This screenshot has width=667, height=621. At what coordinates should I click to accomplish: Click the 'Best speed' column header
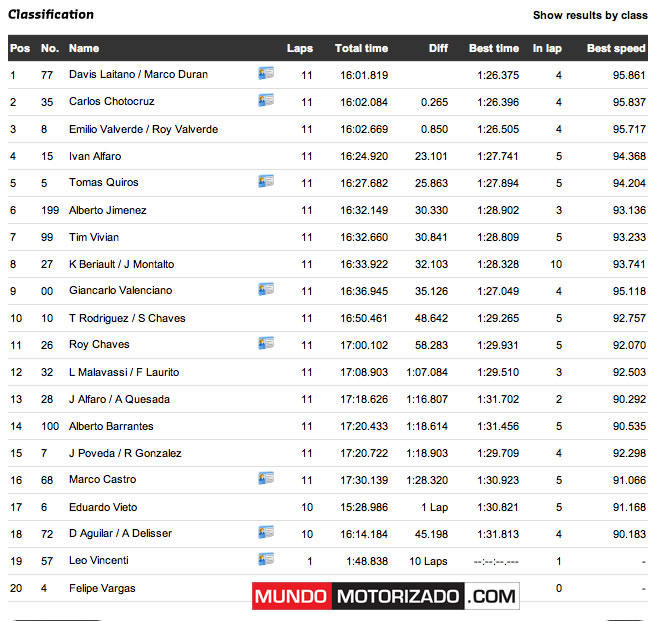(615, 48)
